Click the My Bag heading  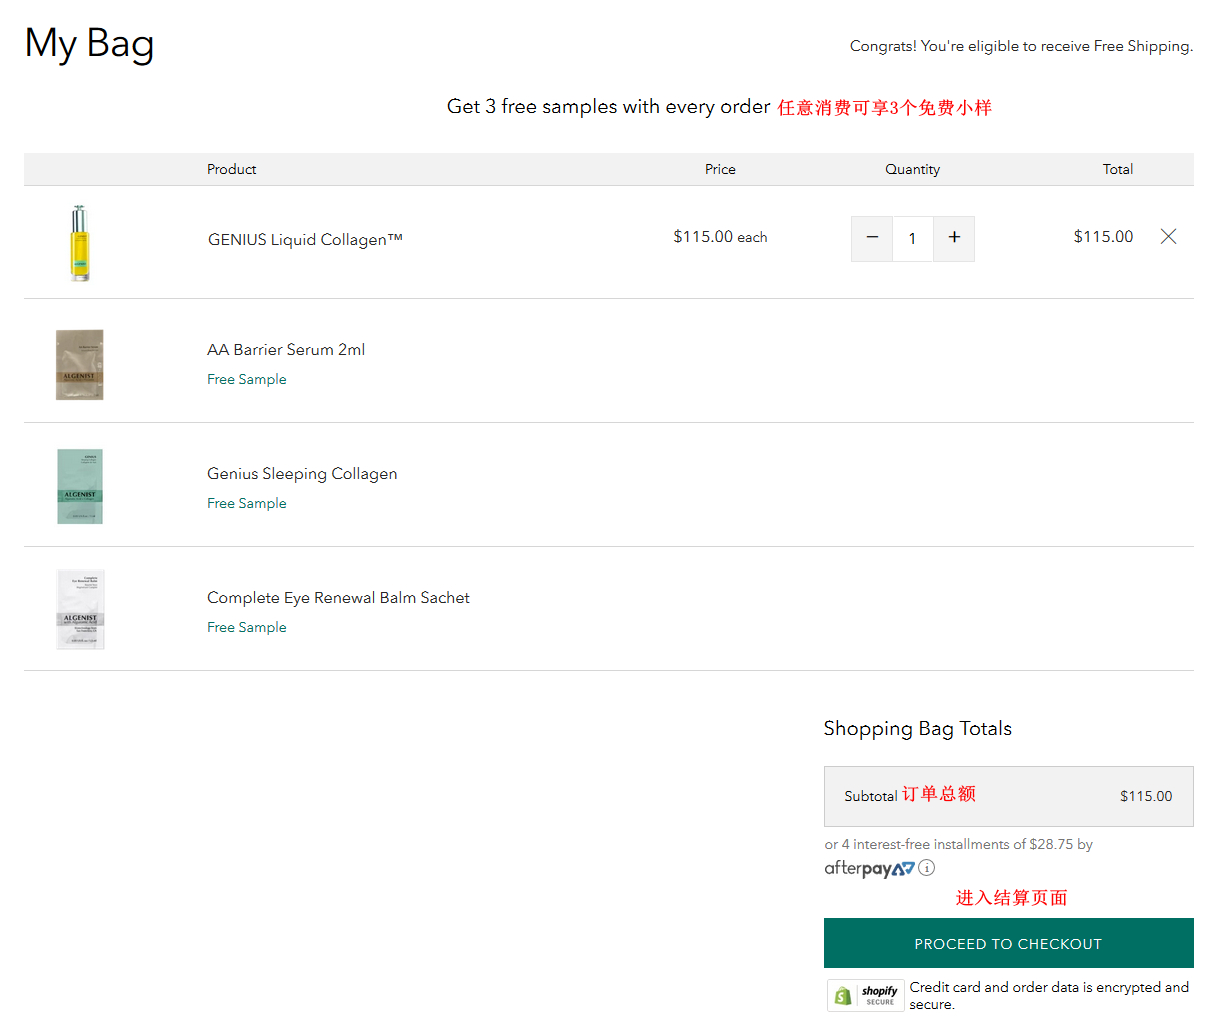(90, 44)
